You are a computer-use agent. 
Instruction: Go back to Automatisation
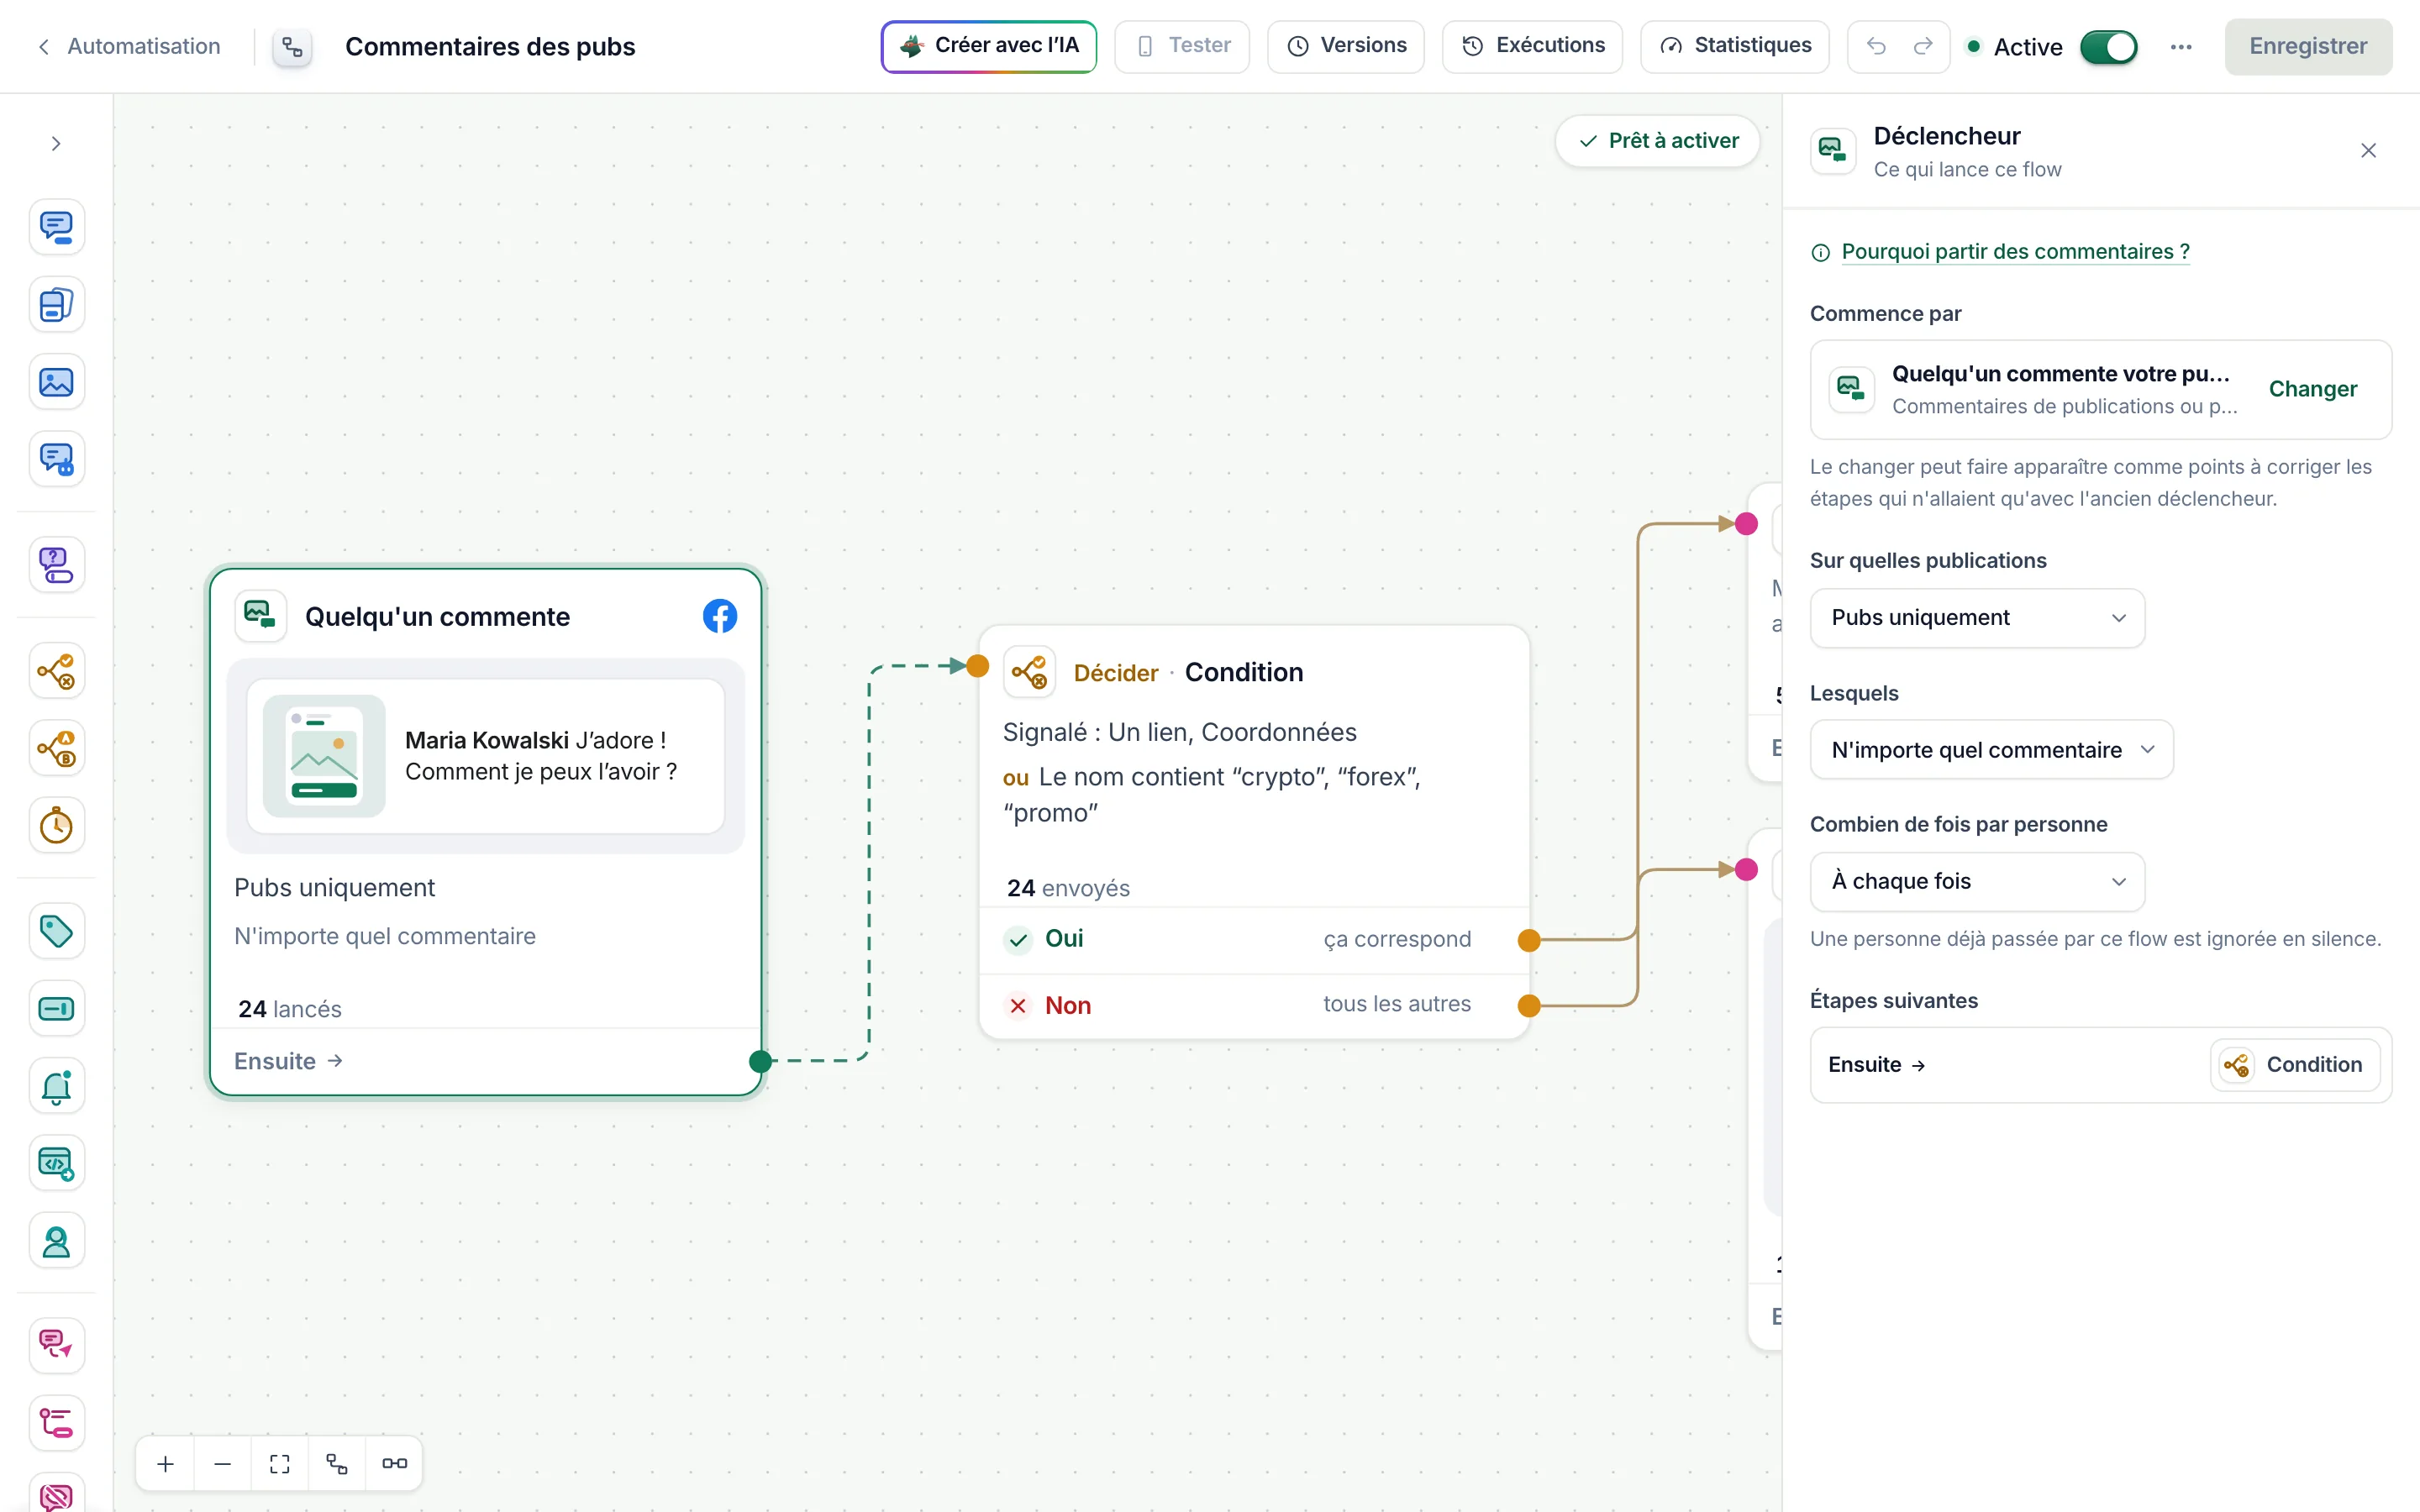129,46
